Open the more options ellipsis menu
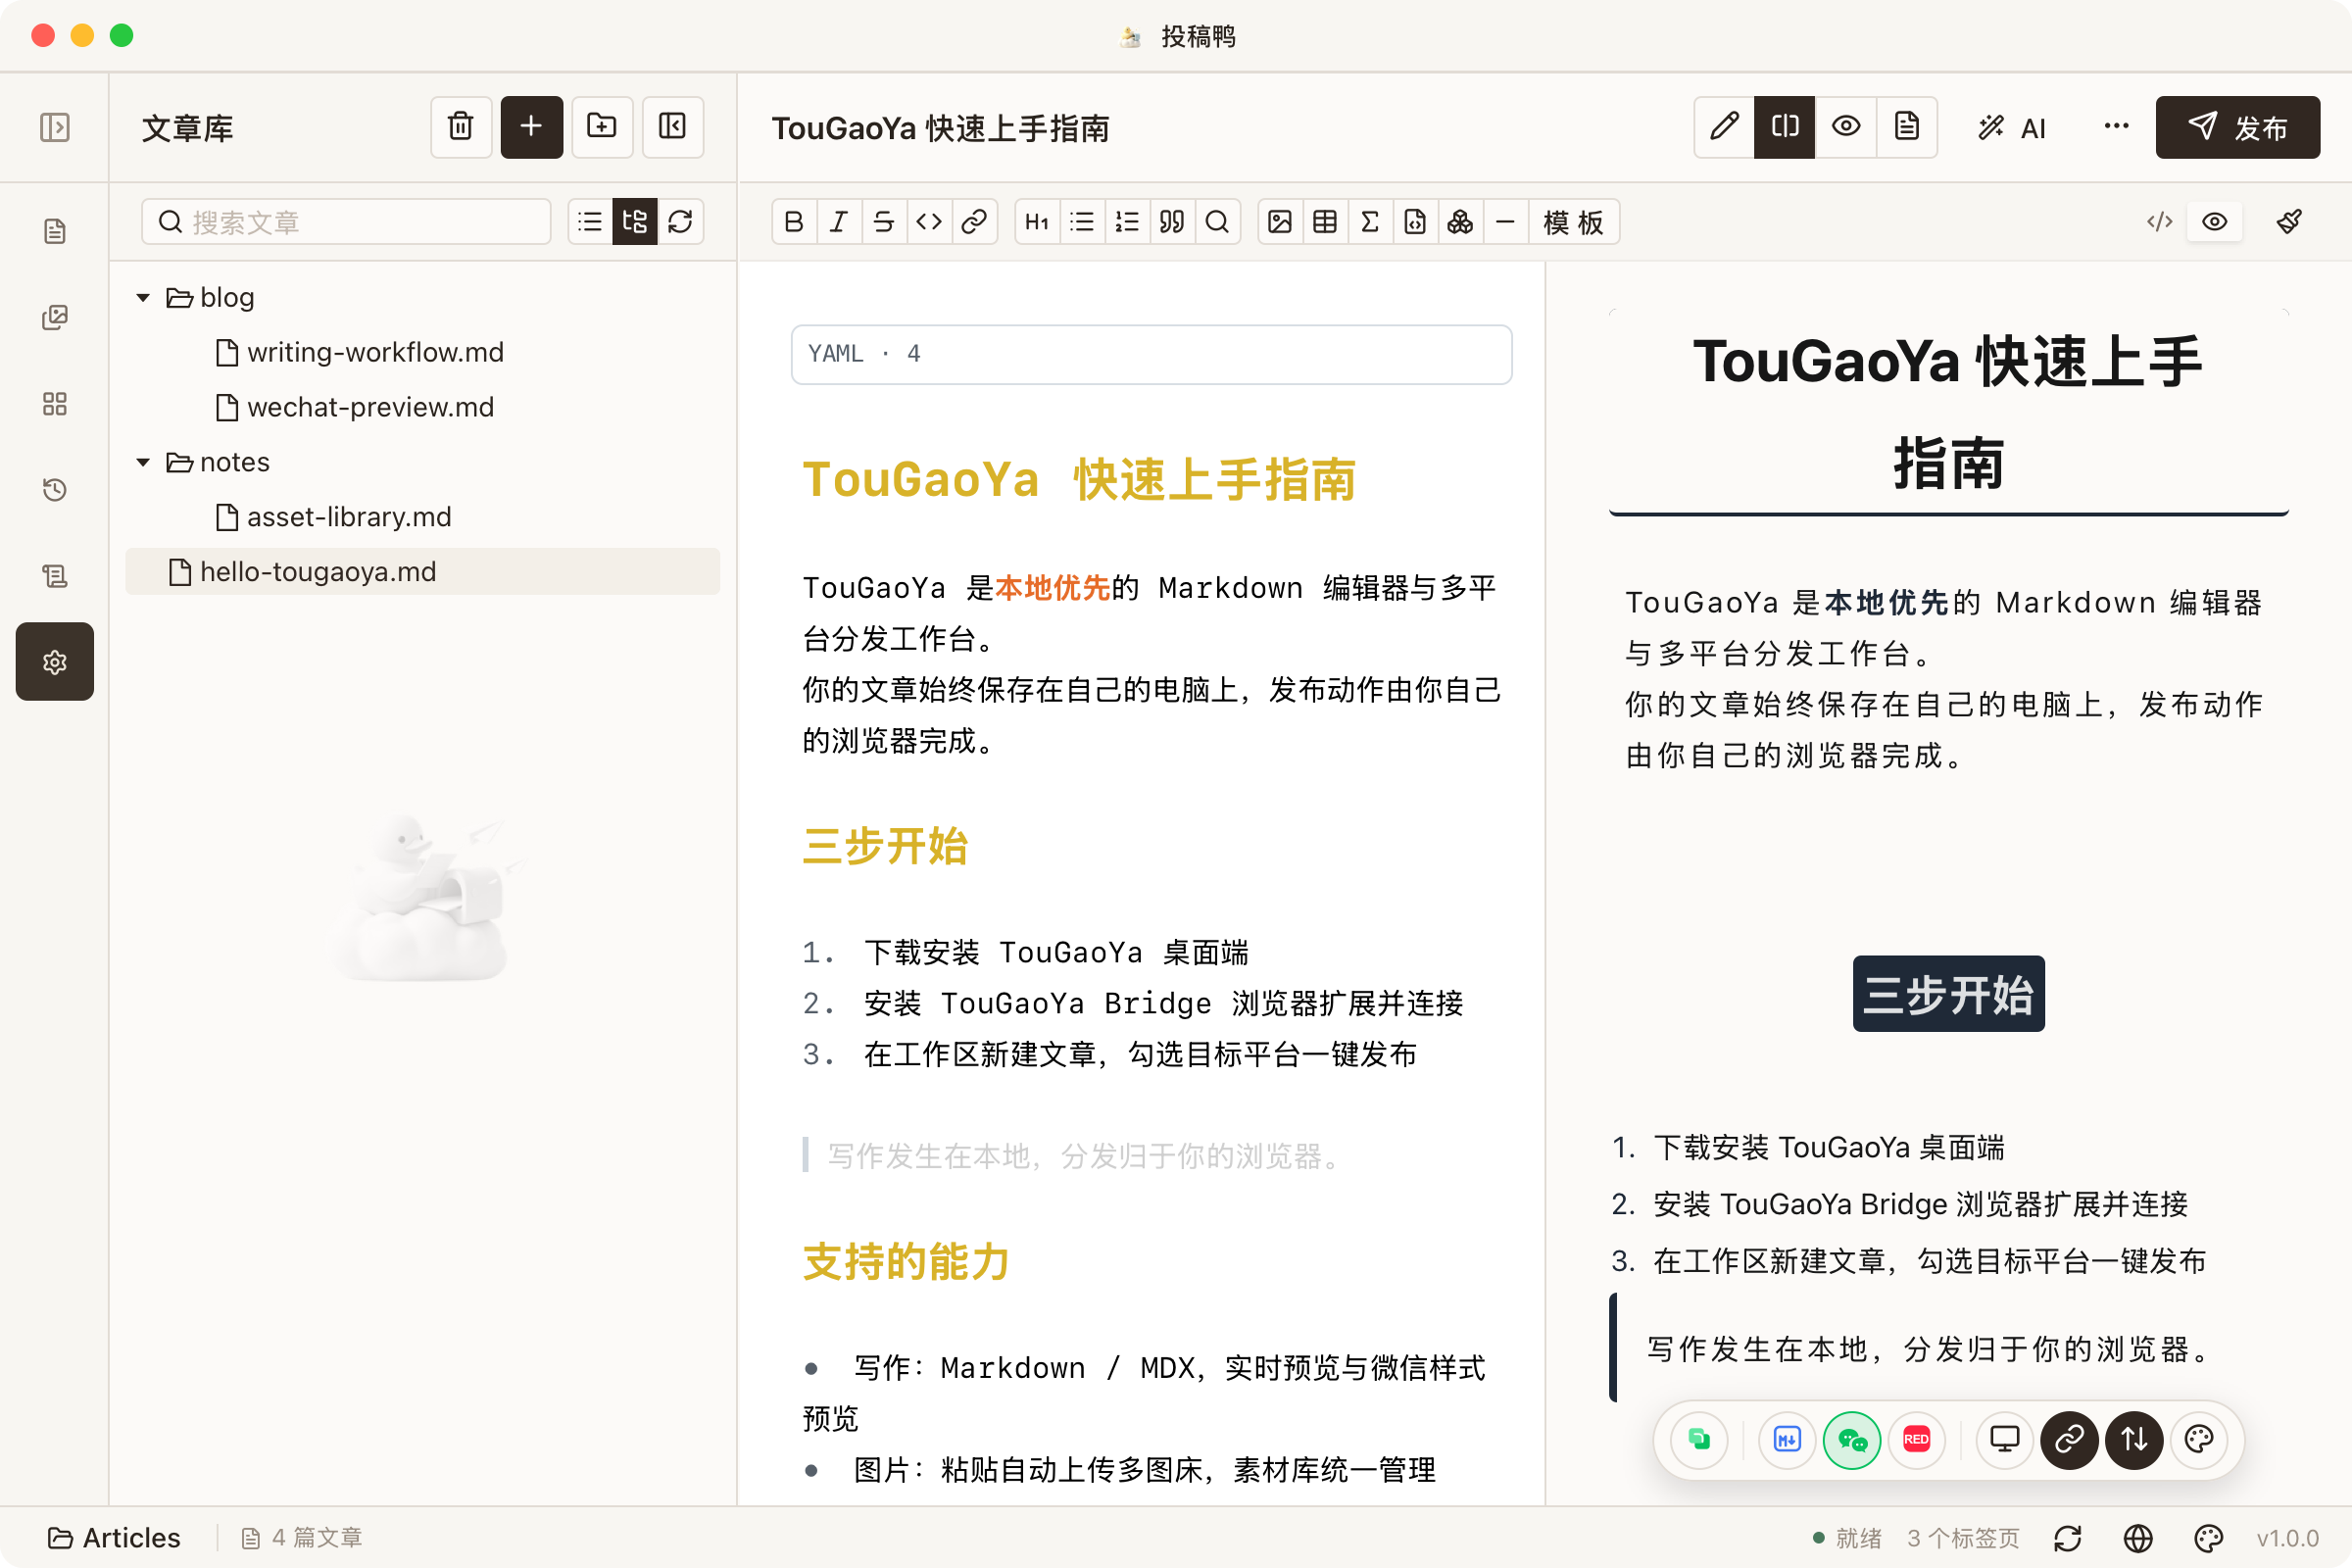 2116,127
